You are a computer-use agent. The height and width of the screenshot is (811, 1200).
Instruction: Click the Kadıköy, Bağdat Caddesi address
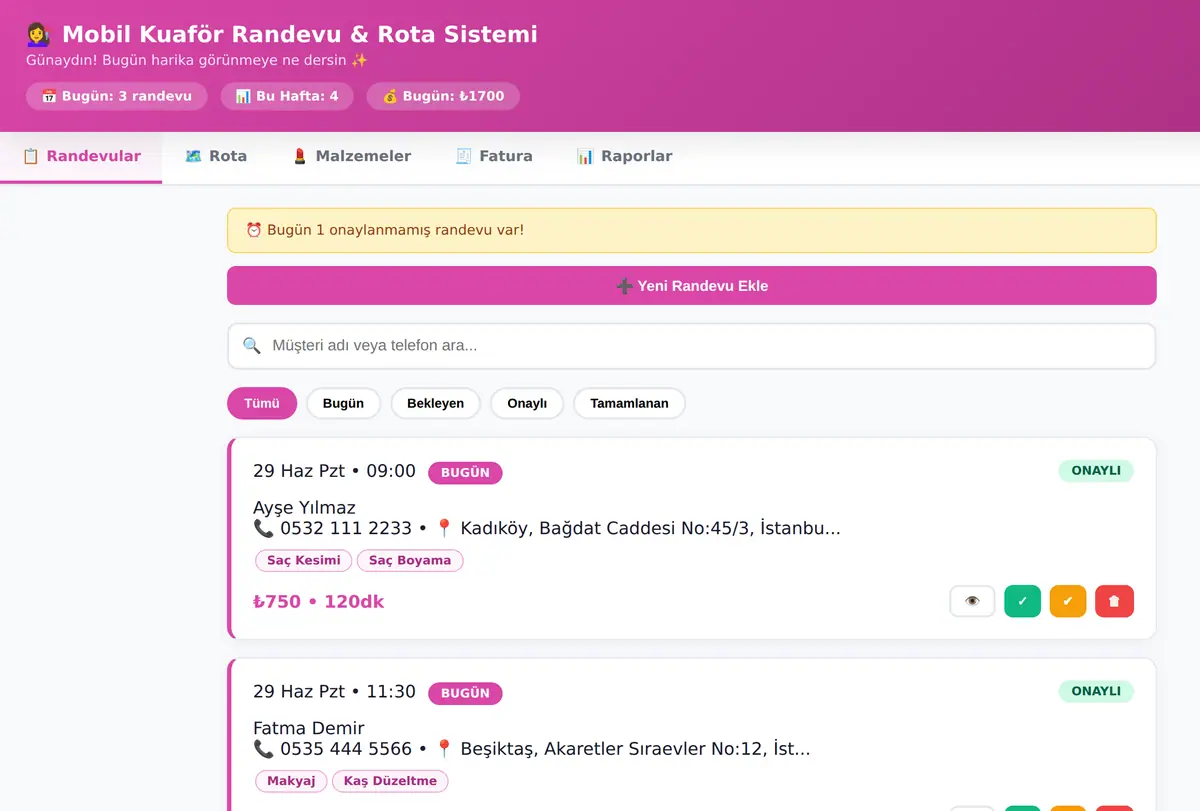(650, 529)
